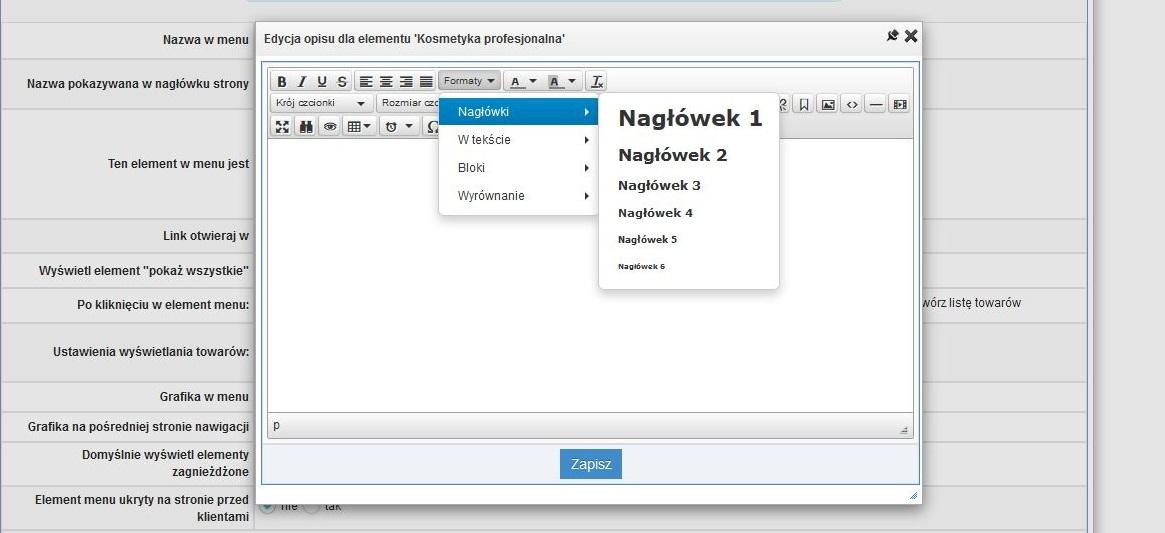
Task: Click 'Element menu ukryty na stronie' label
Action: click(142, 508)
